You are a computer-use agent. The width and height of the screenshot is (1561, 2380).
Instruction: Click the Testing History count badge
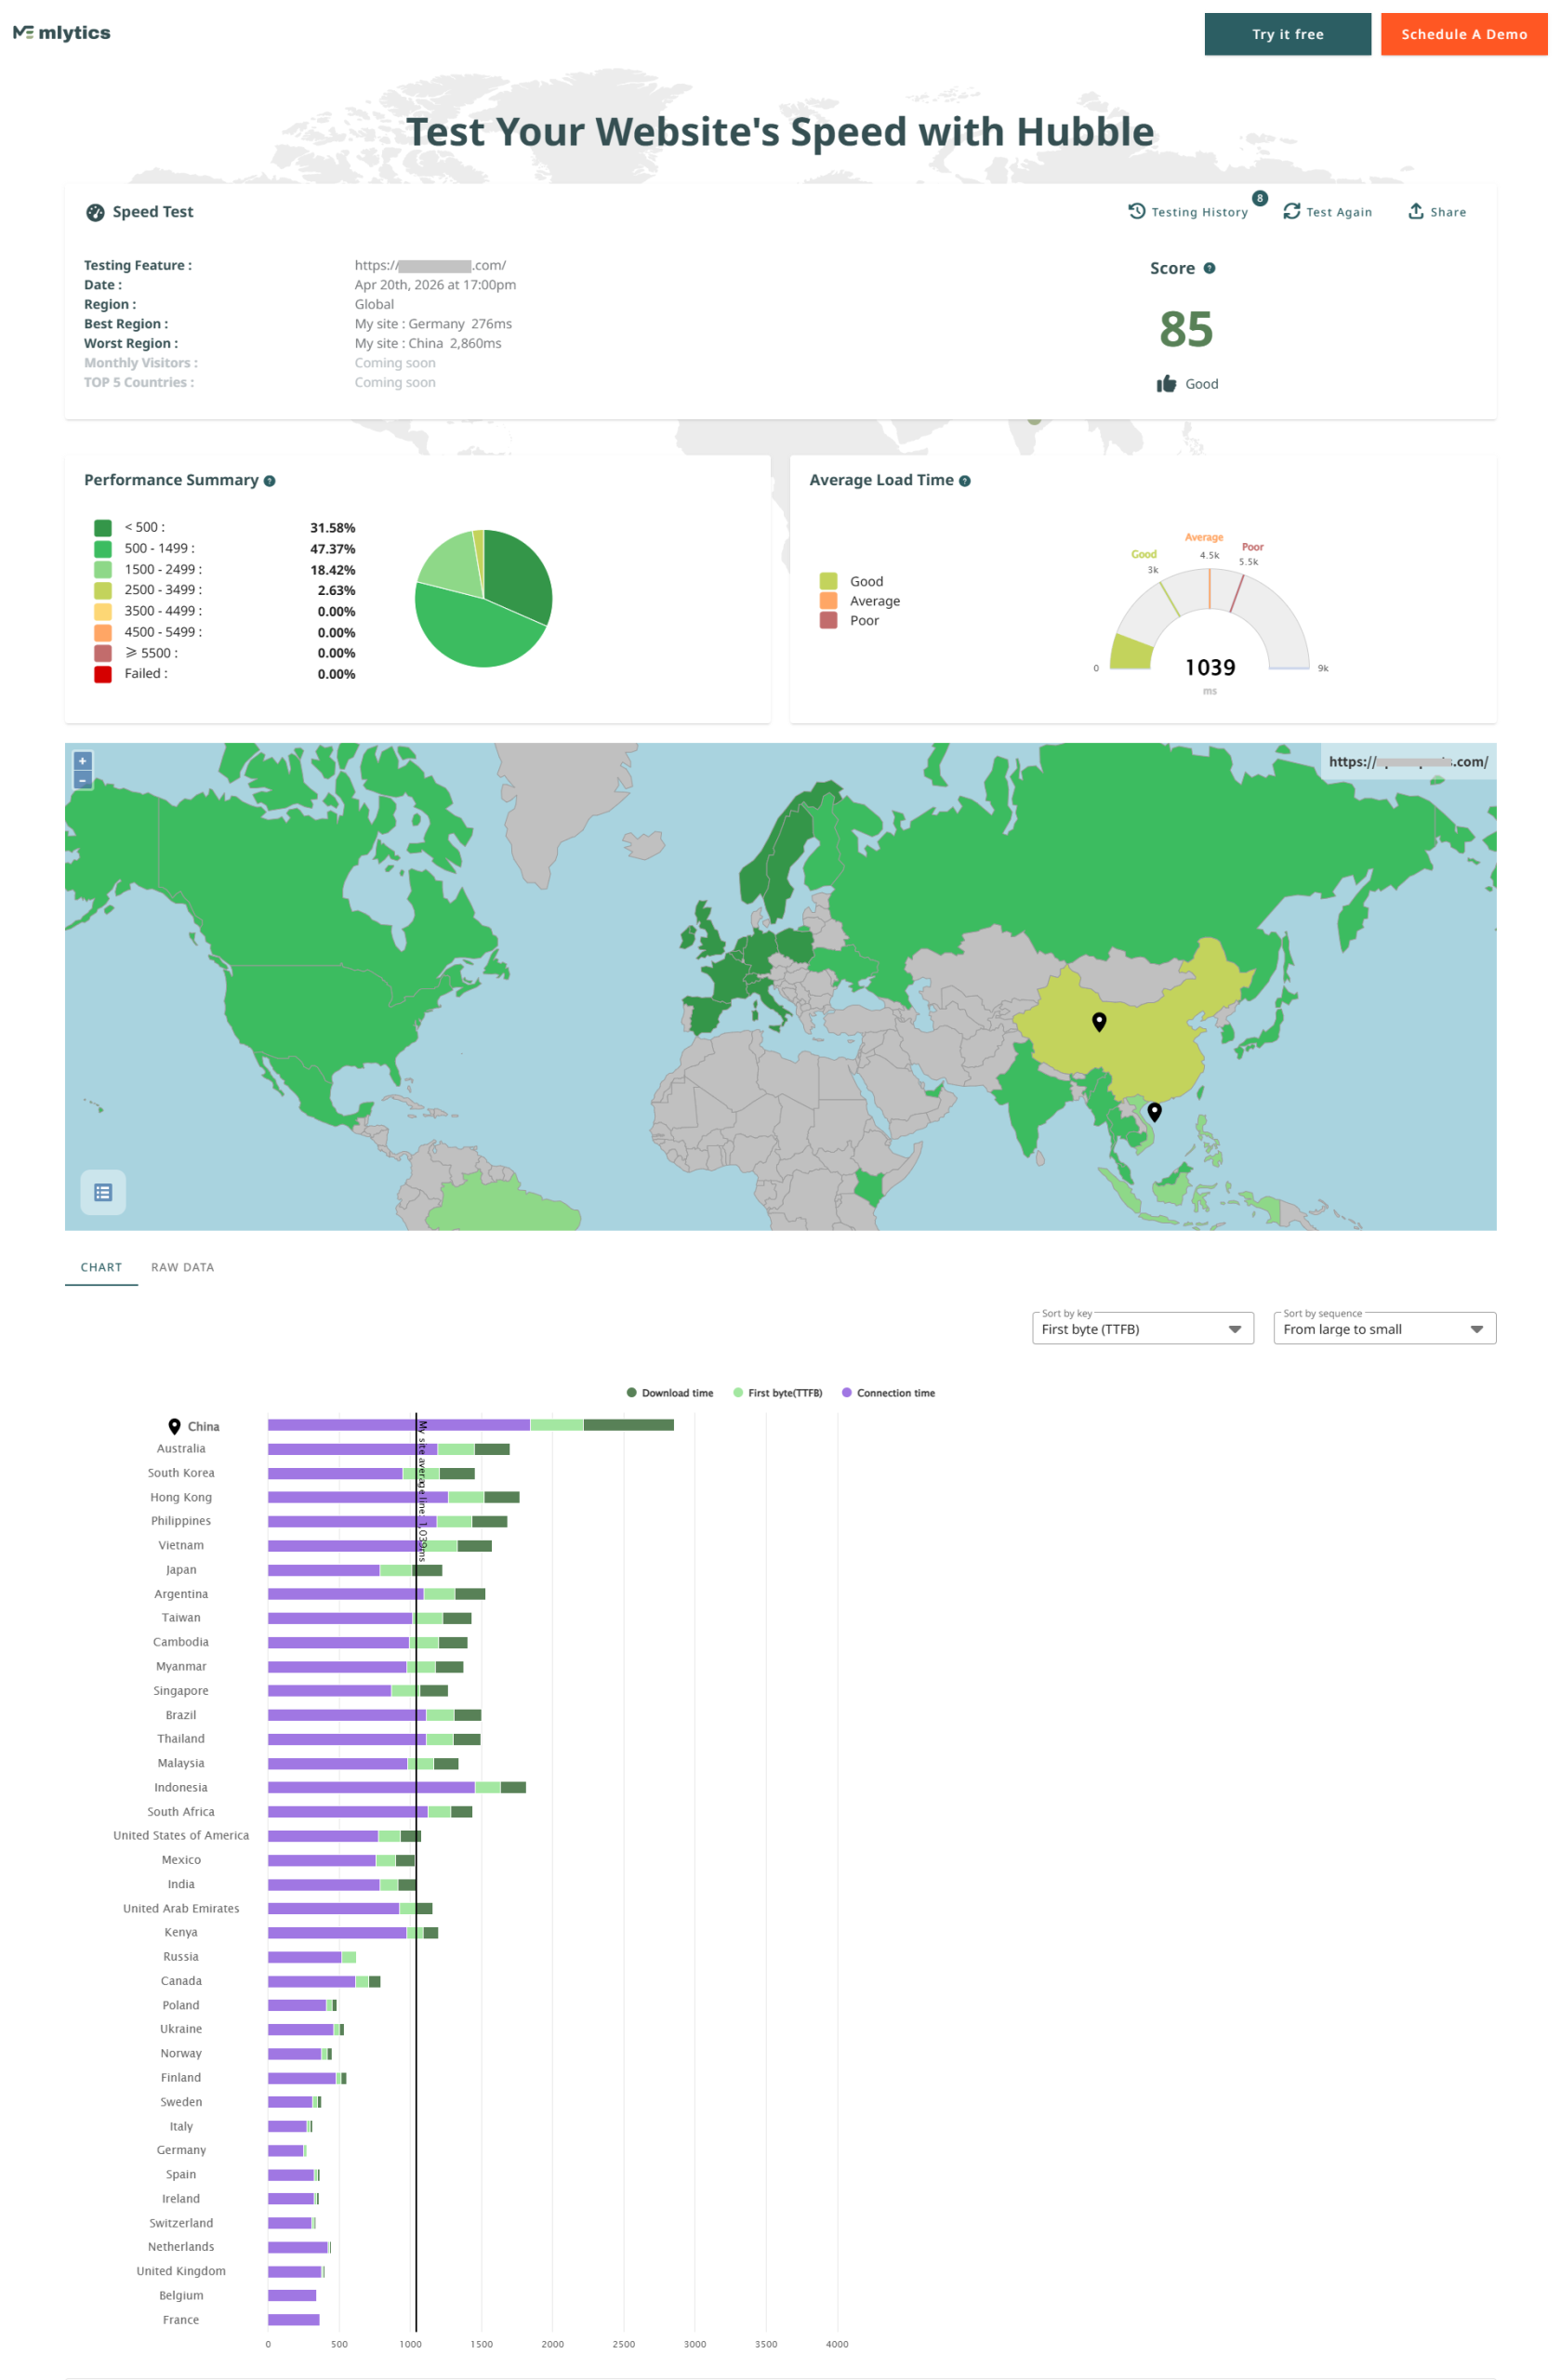click(1259, 198)
